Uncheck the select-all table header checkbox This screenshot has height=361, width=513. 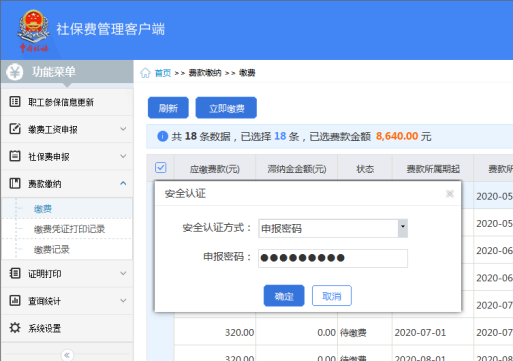pos(161,167)
